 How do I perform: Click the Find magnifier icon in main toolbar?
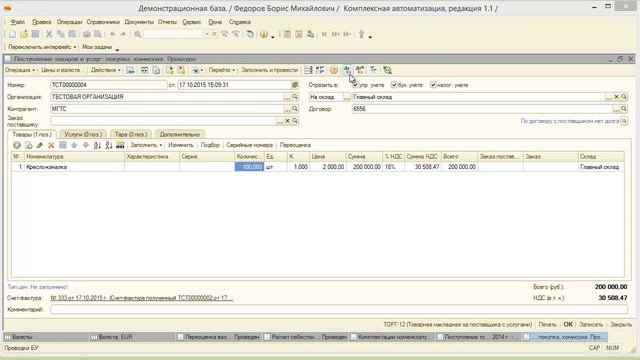[138, 34]
